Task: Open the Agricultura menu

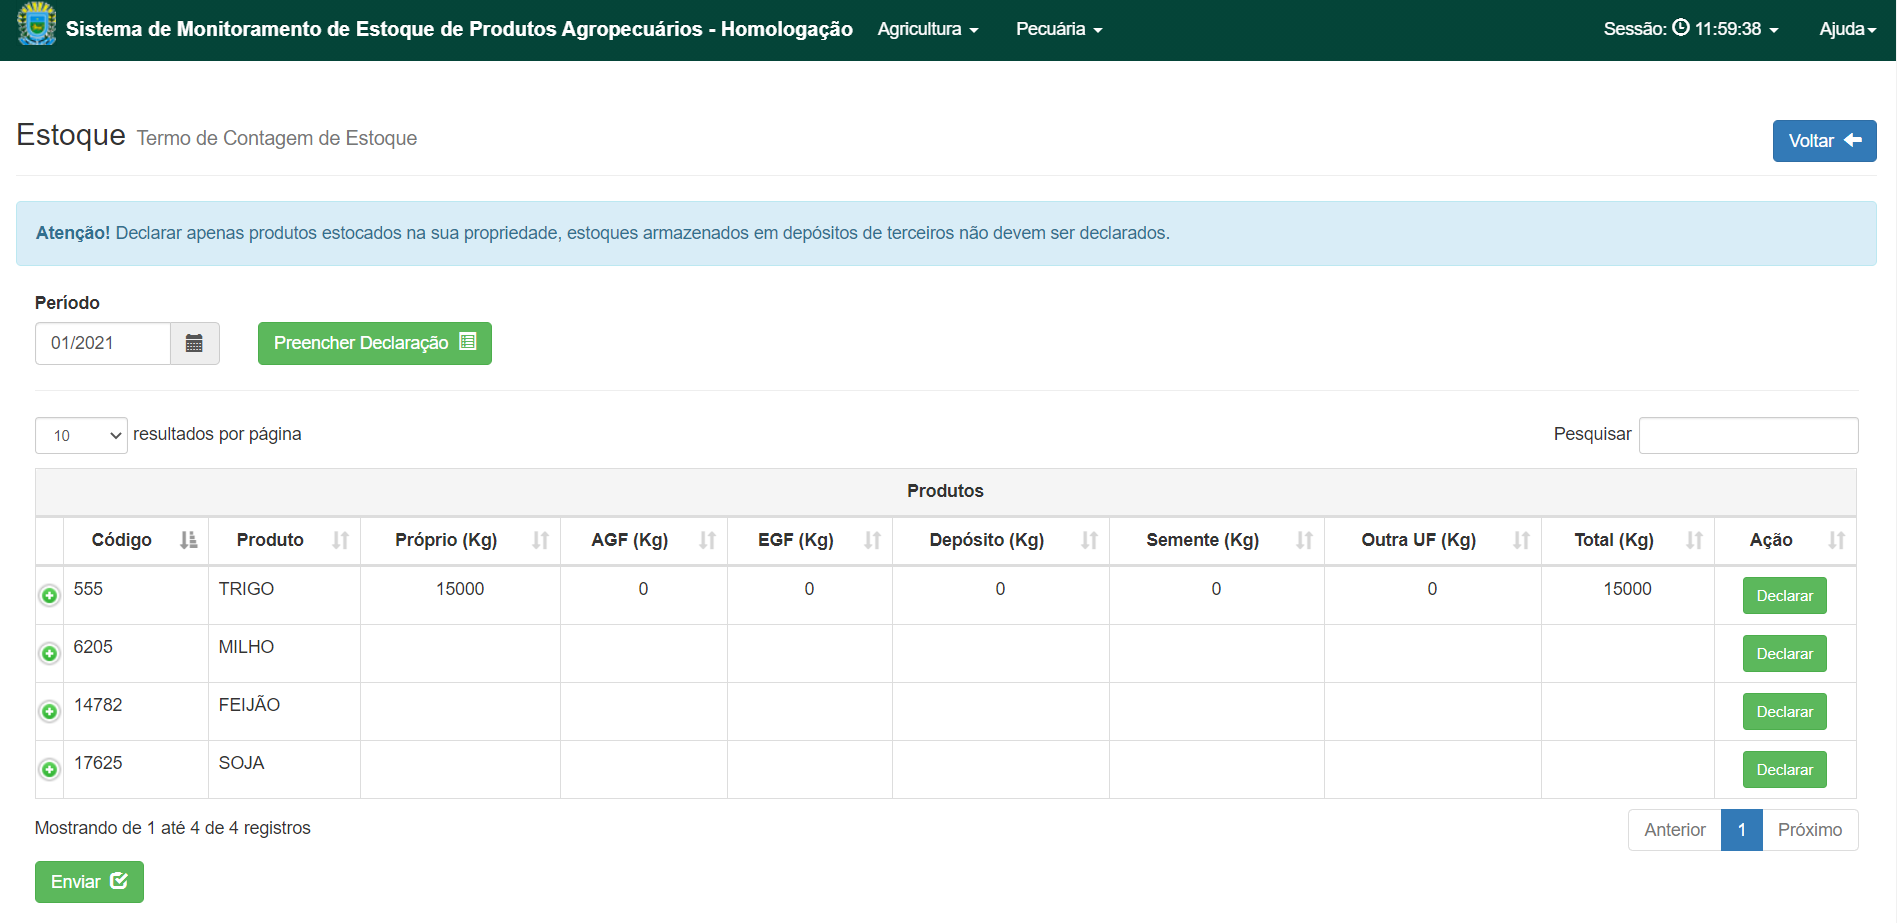Action: click(928, 29)
